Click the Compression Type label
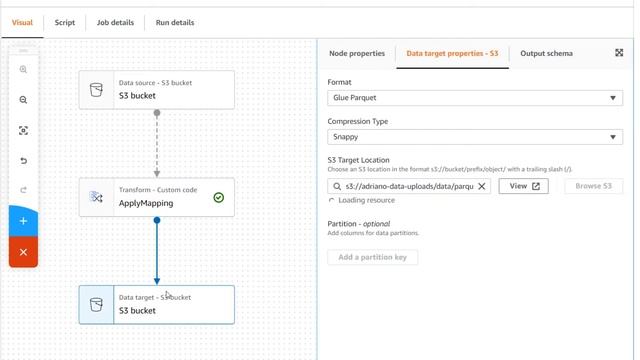This screenshot has height=360, width=640. [x=358, y=121]
